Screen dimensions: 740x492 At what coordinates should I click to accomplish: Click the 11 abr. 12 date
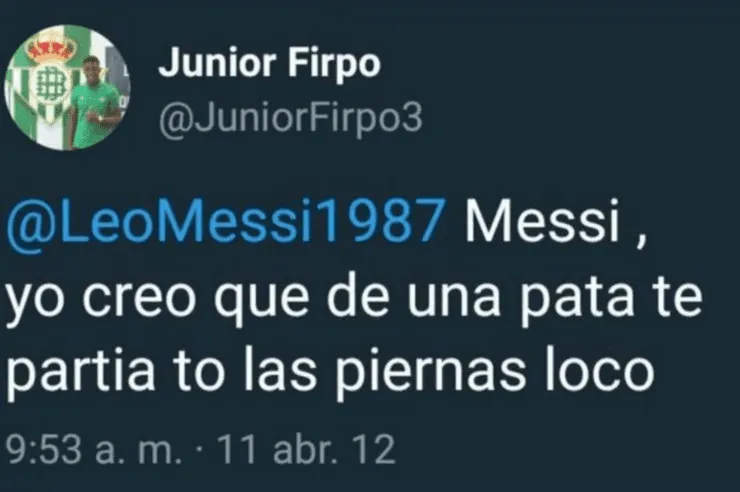coord(306,450)
